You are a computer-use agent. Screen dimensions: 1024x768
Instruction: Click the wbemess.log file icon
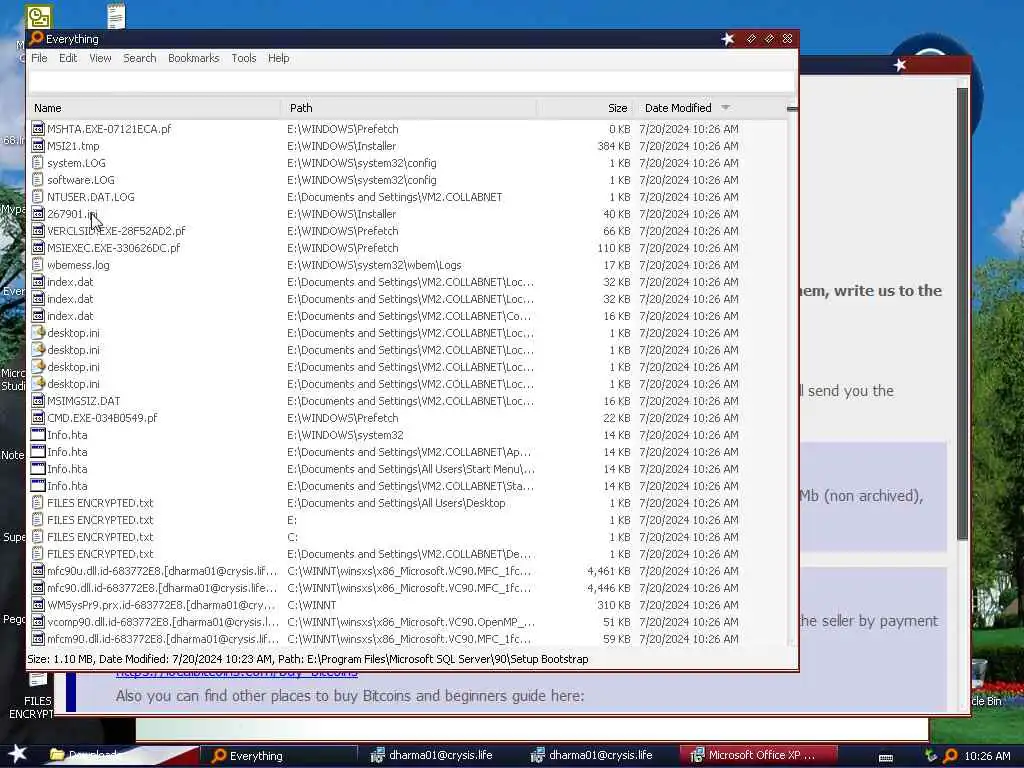point(38,264)
